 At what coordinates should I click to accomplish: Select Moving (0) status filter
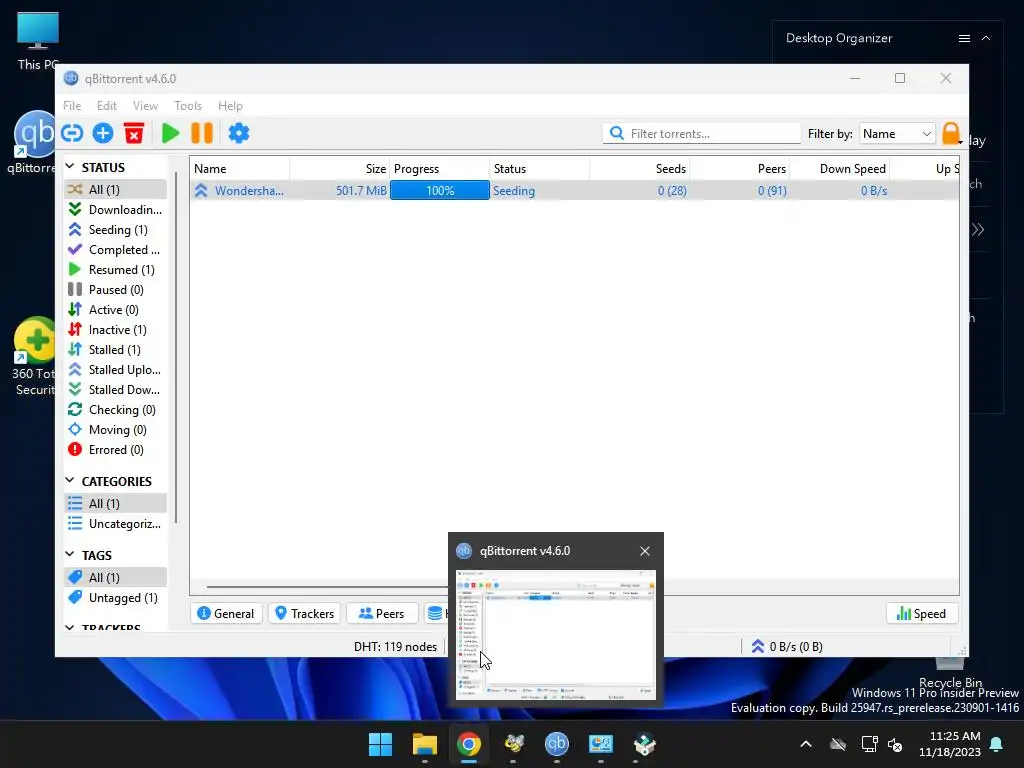click(x=116, y=430)
